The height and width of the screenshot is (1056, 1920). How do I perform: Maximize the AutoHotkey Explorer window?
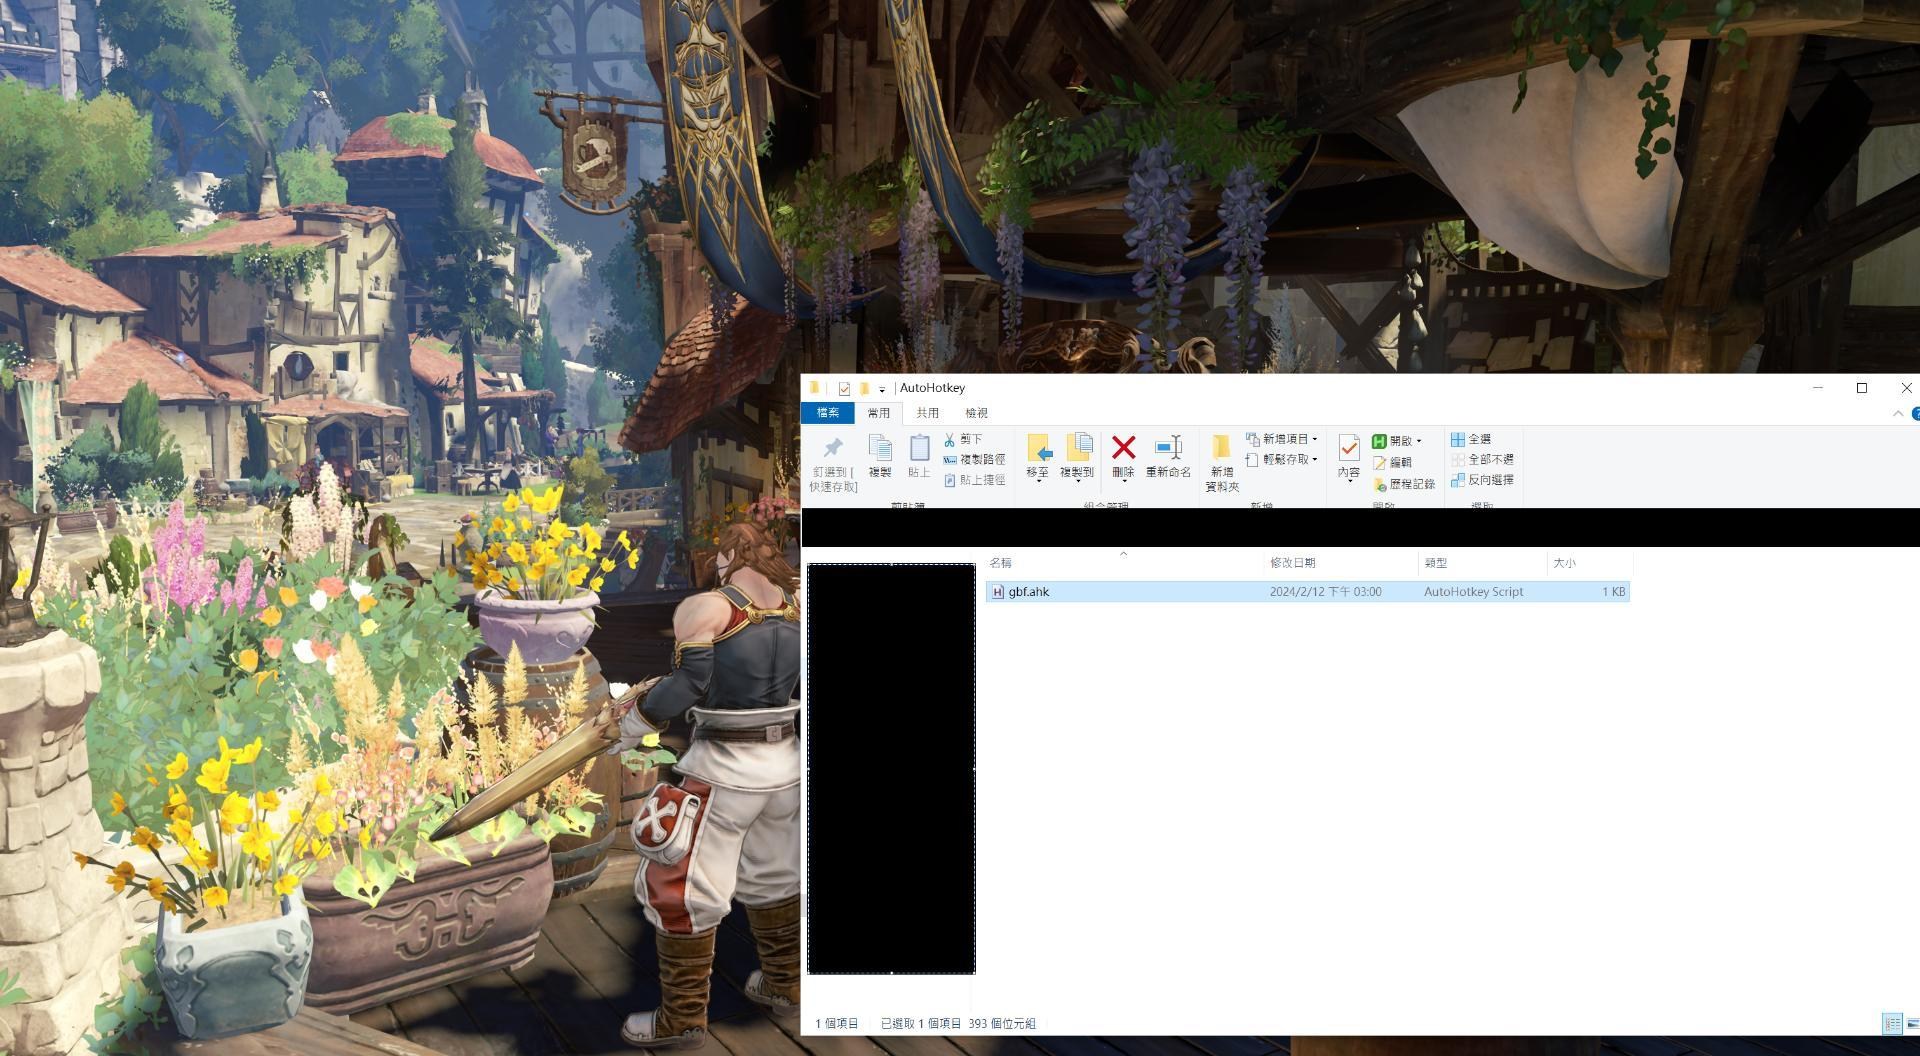[1862, 388]
